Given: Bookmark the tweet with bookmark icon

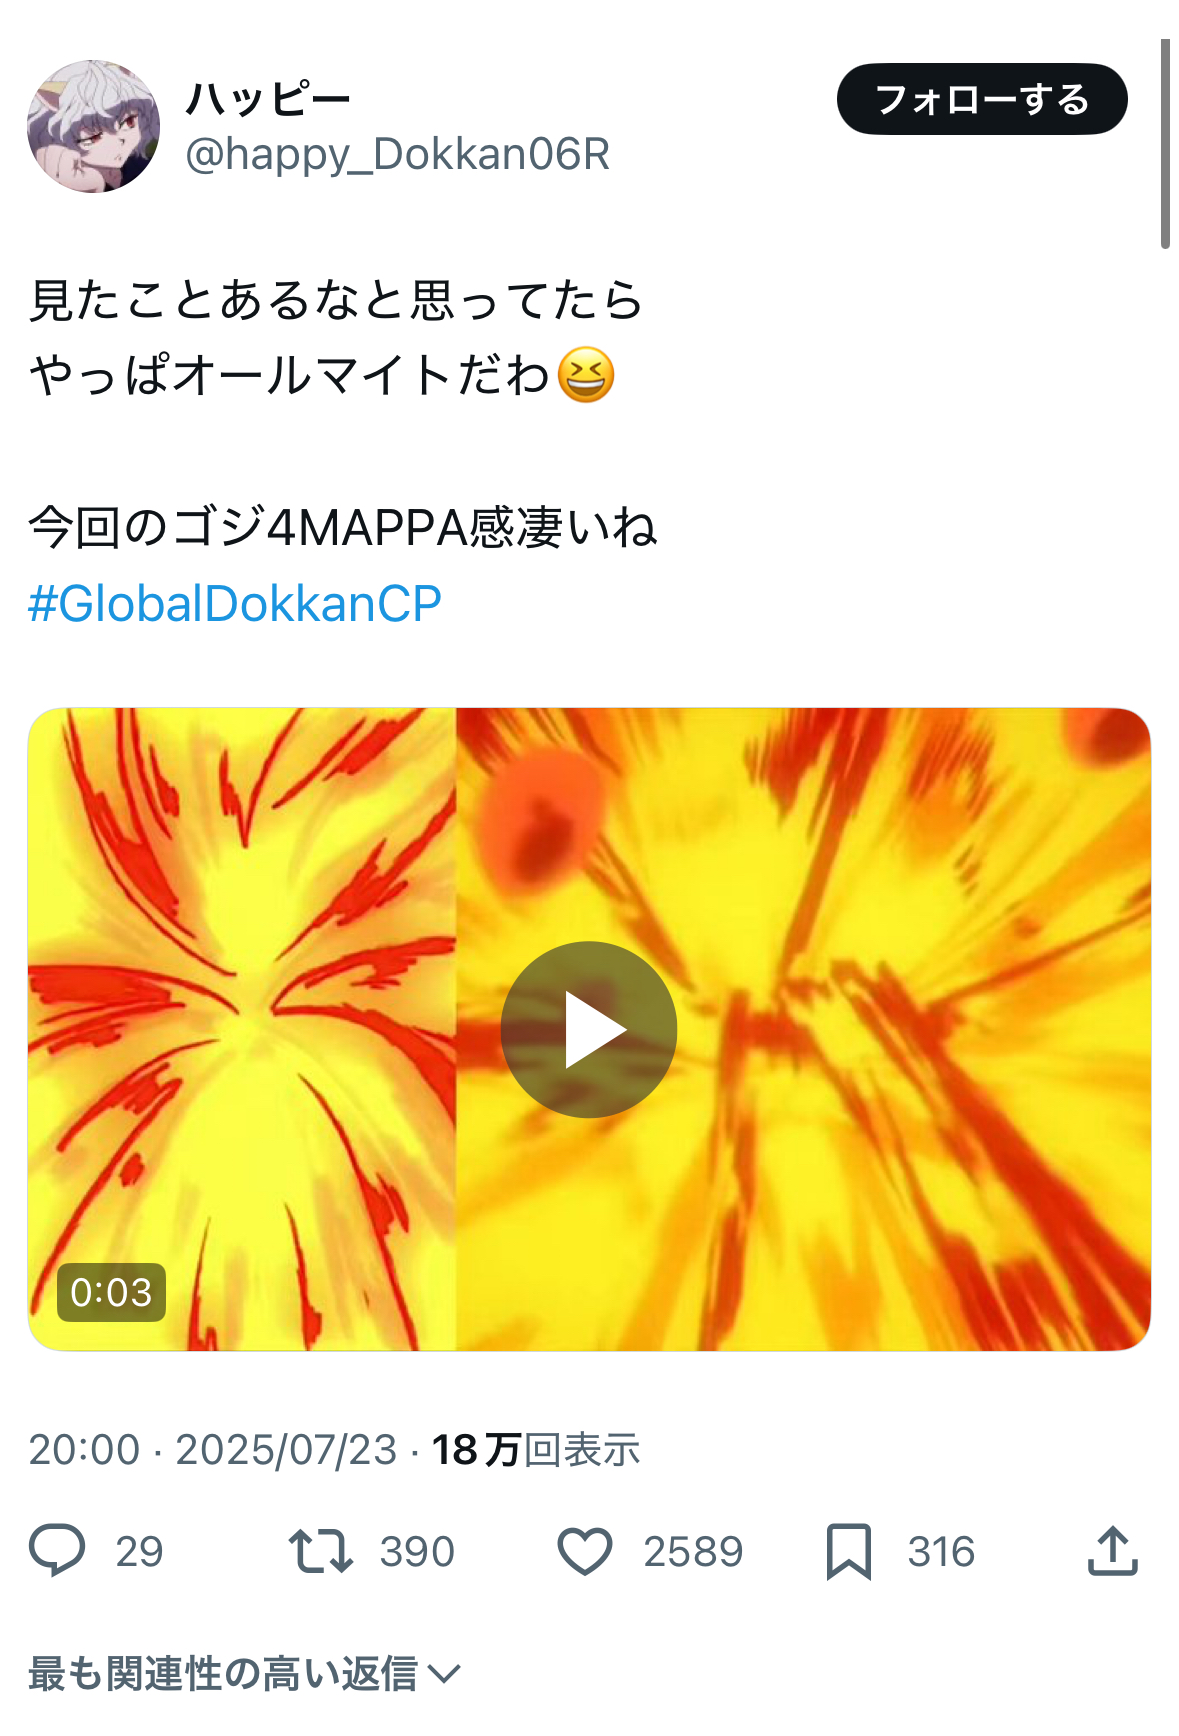Looking at the screenshot, I should pos(849,1552).
